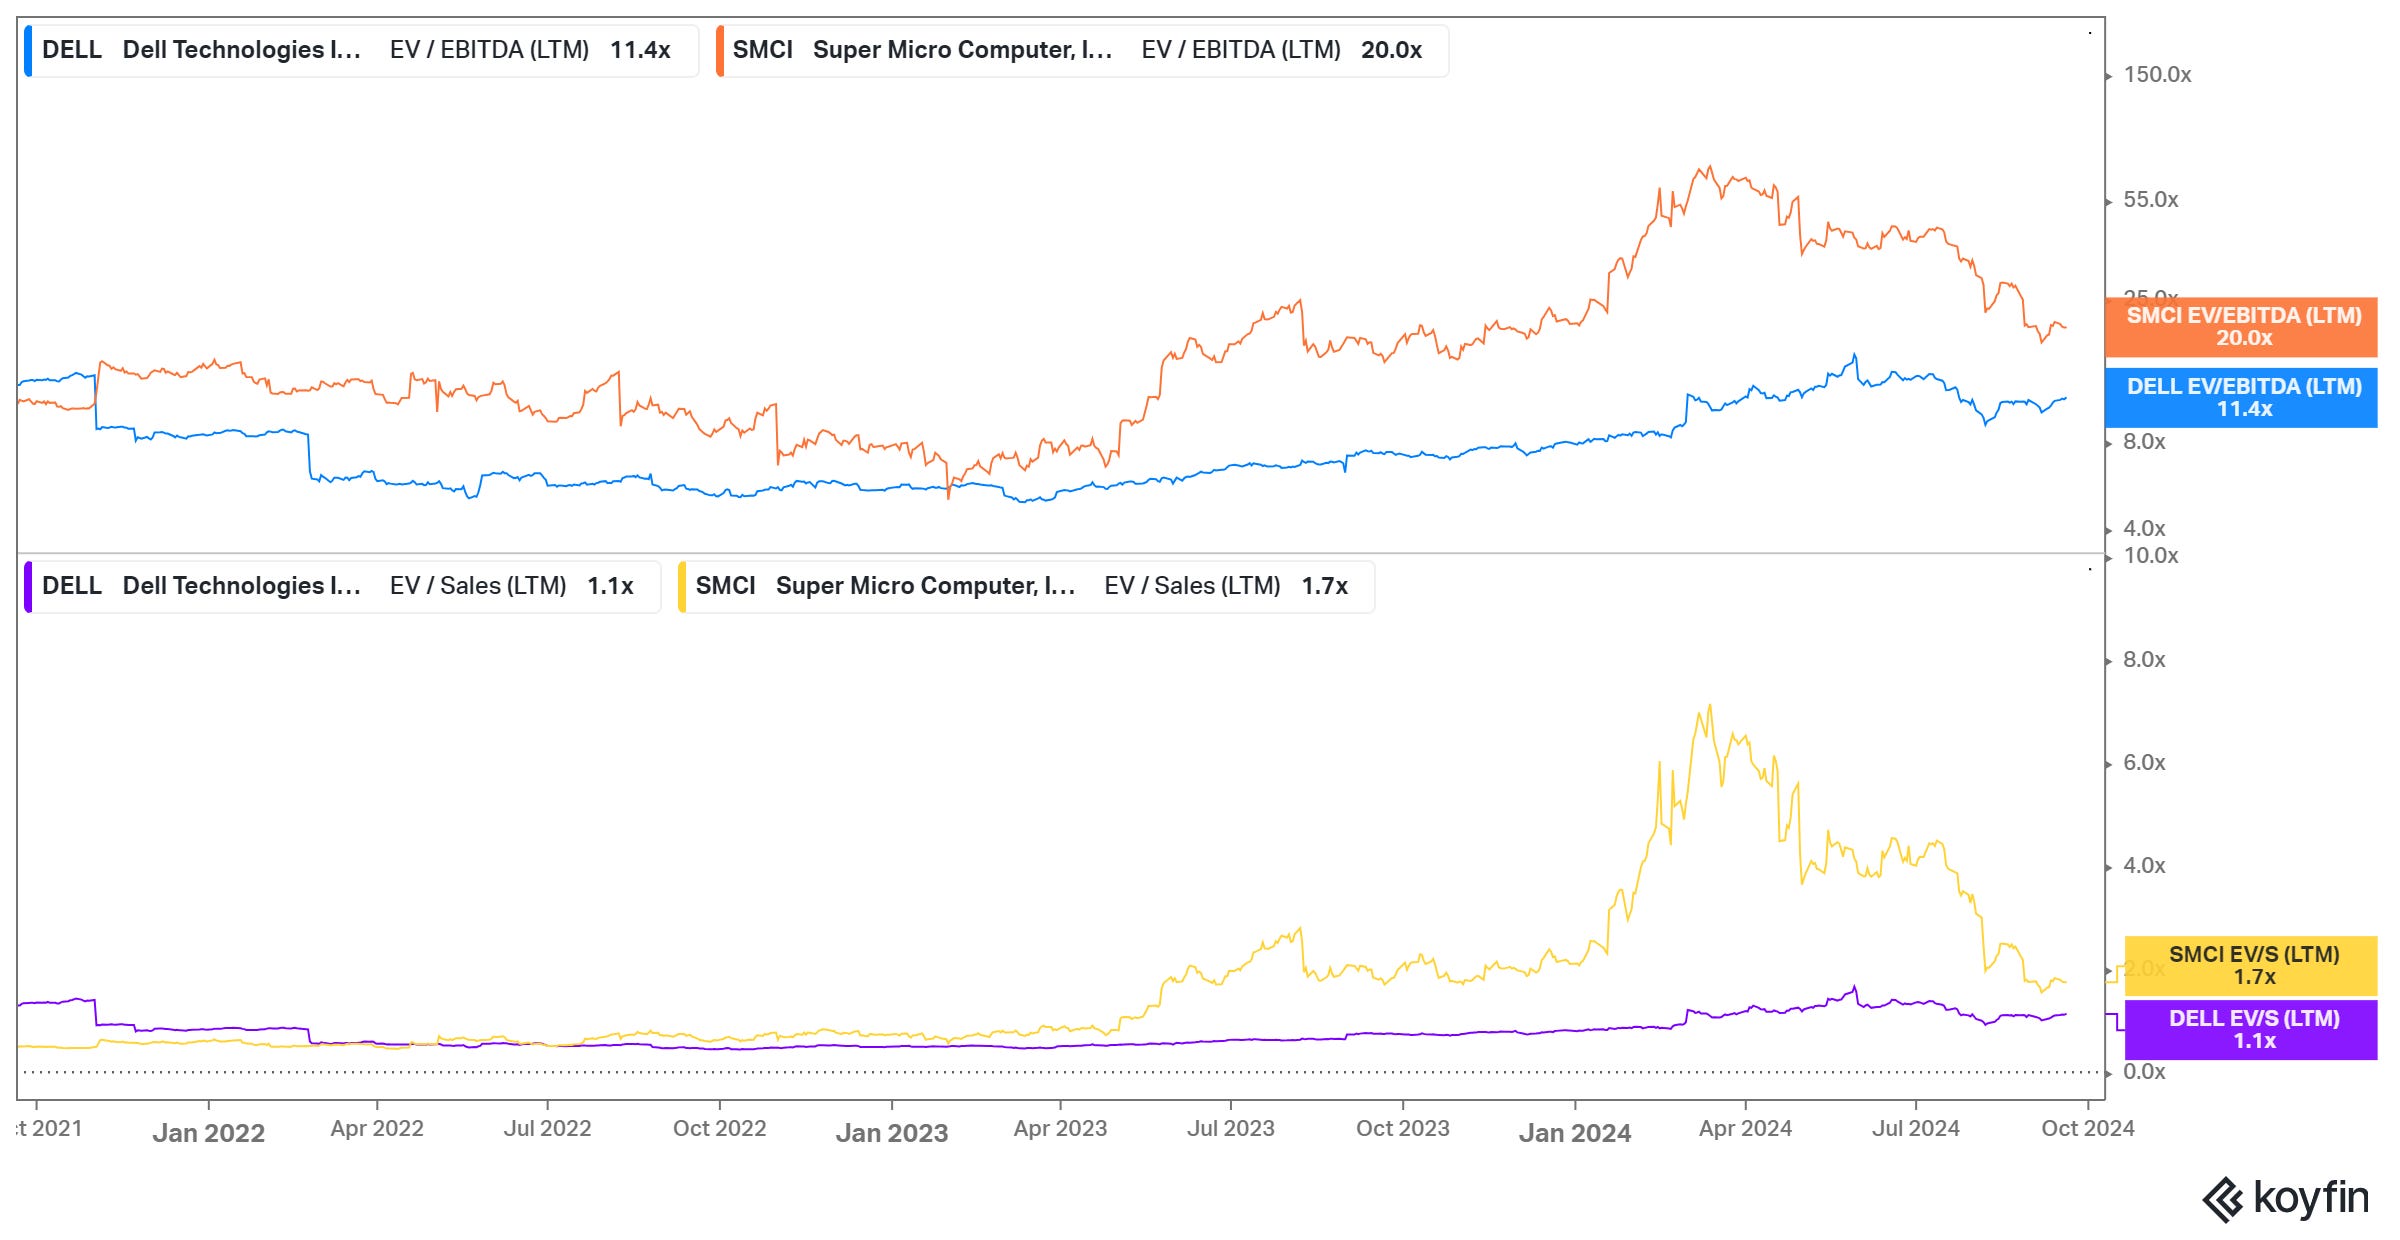The image size is (2400, 1240).
Task: Click the DELL EV / EBITDA legend chip
Action: 361,51
